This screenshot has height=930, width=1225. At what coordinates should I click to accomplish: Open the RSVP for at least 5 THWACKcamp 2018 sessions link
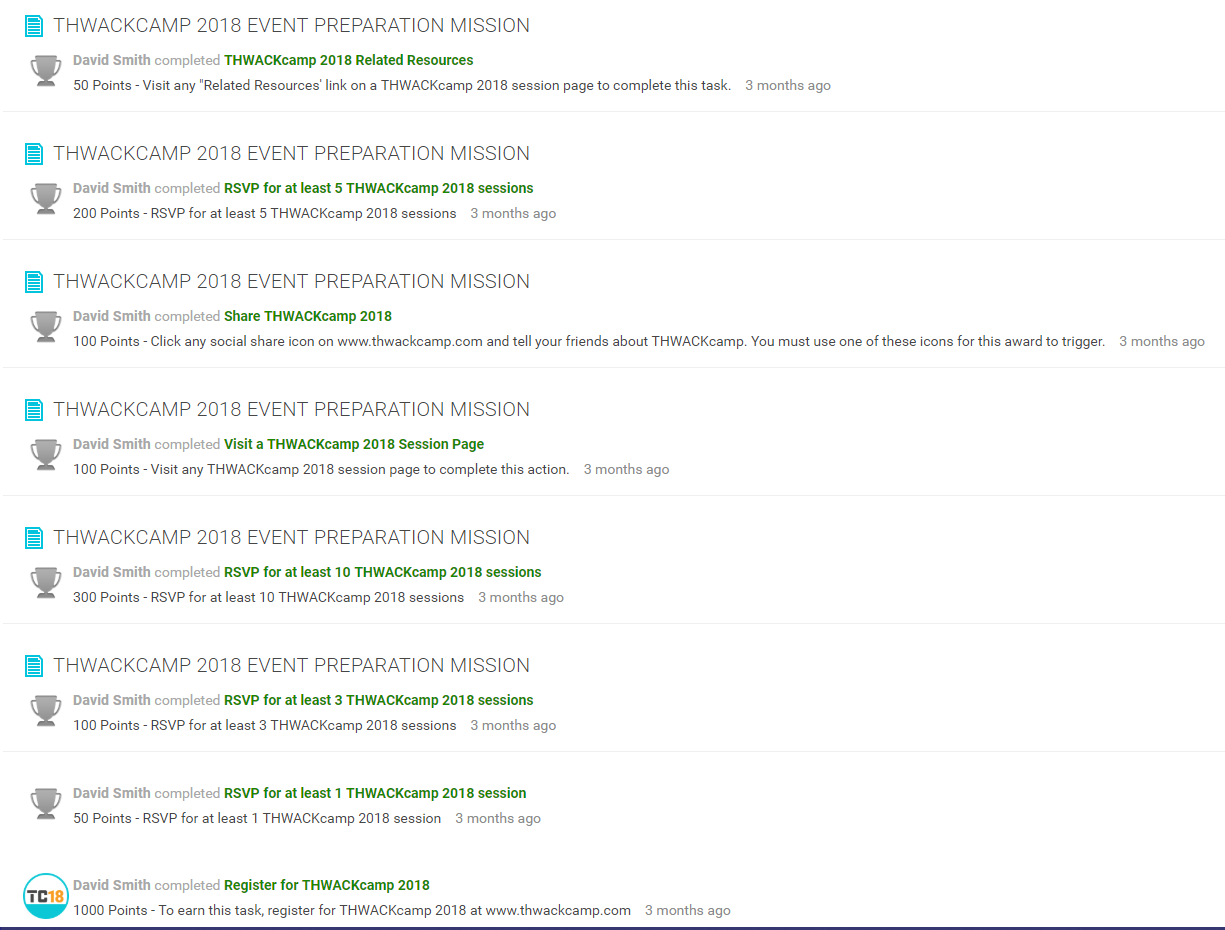(379, 188)
